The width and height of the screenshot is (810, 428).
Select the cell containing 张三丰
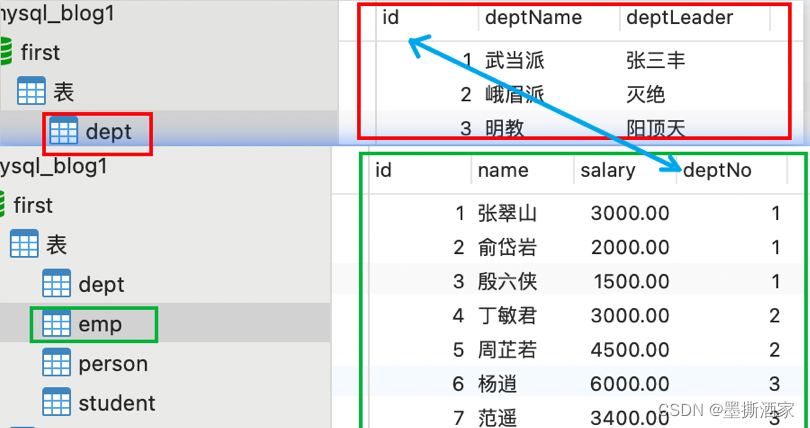[x=656, y=61]
